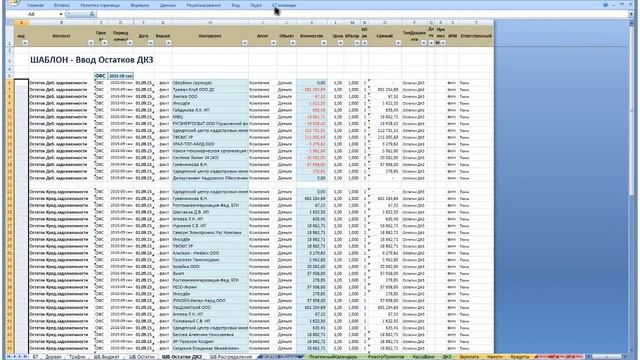Select the 'УРАЛ-ТОП-КАРД ООО' cell
This screenshot has height=360, width=640.
[210, 144]
